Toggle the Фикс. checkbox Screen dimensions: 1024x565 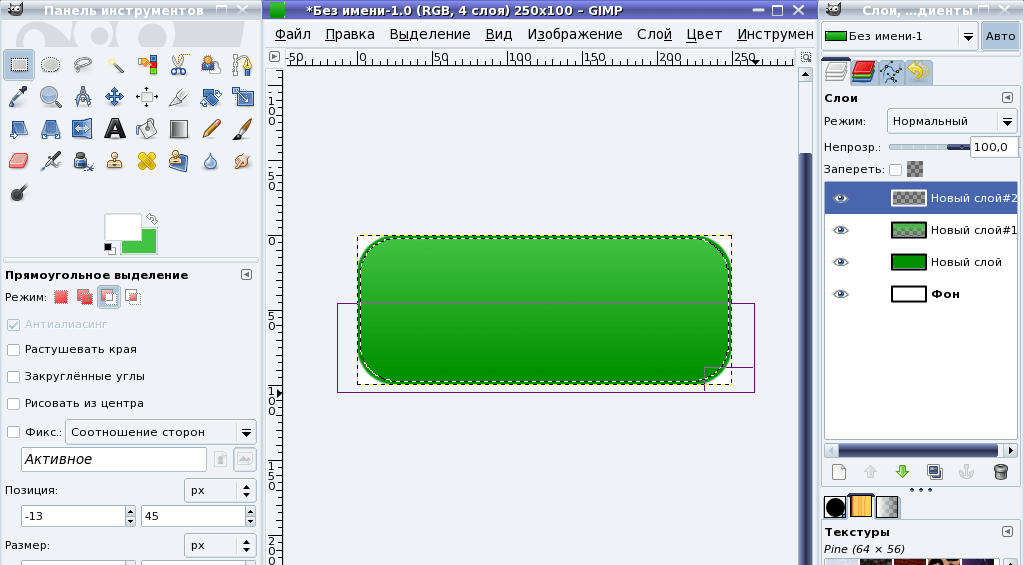(x=13, y=432)
